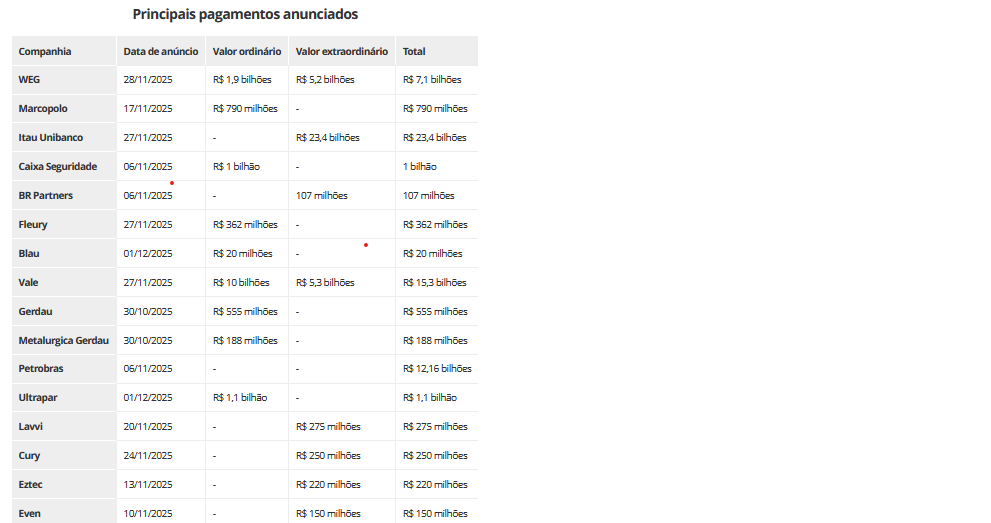The width and height of the screenshot is (991, 523).
Task: Select the Valor ordinário column header
Action: click(x=247, y=51)
